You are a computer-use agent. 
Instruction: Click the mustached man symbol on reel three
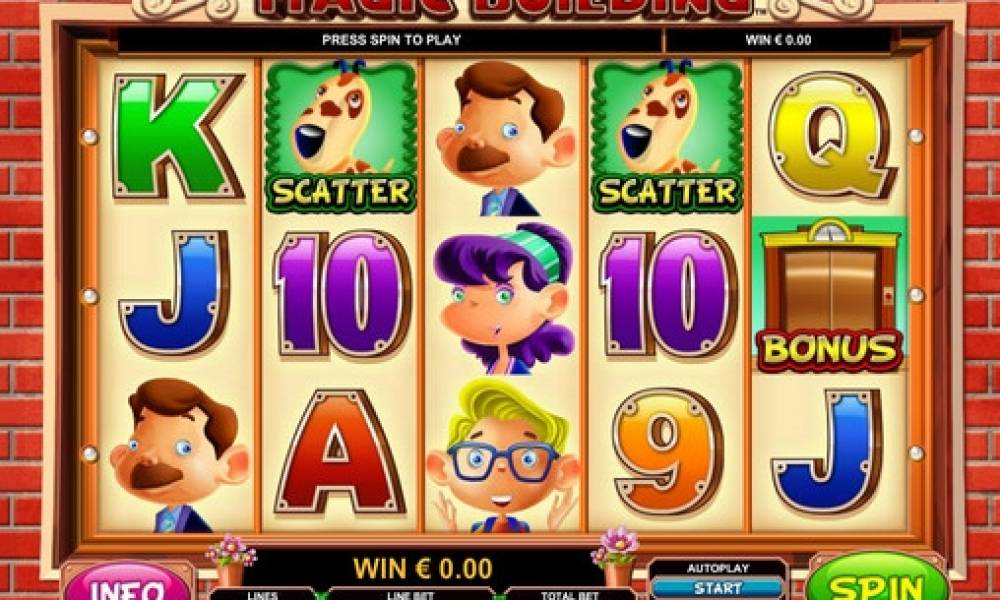point(505,138)
